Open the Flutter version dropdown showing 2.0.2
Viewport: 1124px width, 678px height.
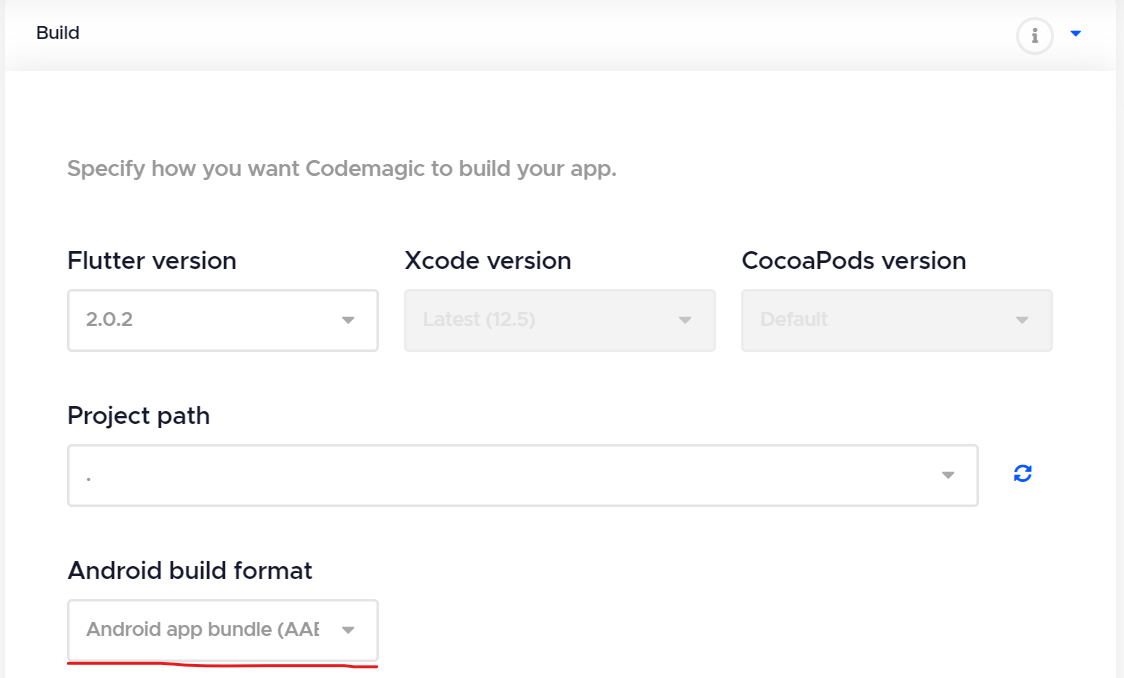coord(222,320)
